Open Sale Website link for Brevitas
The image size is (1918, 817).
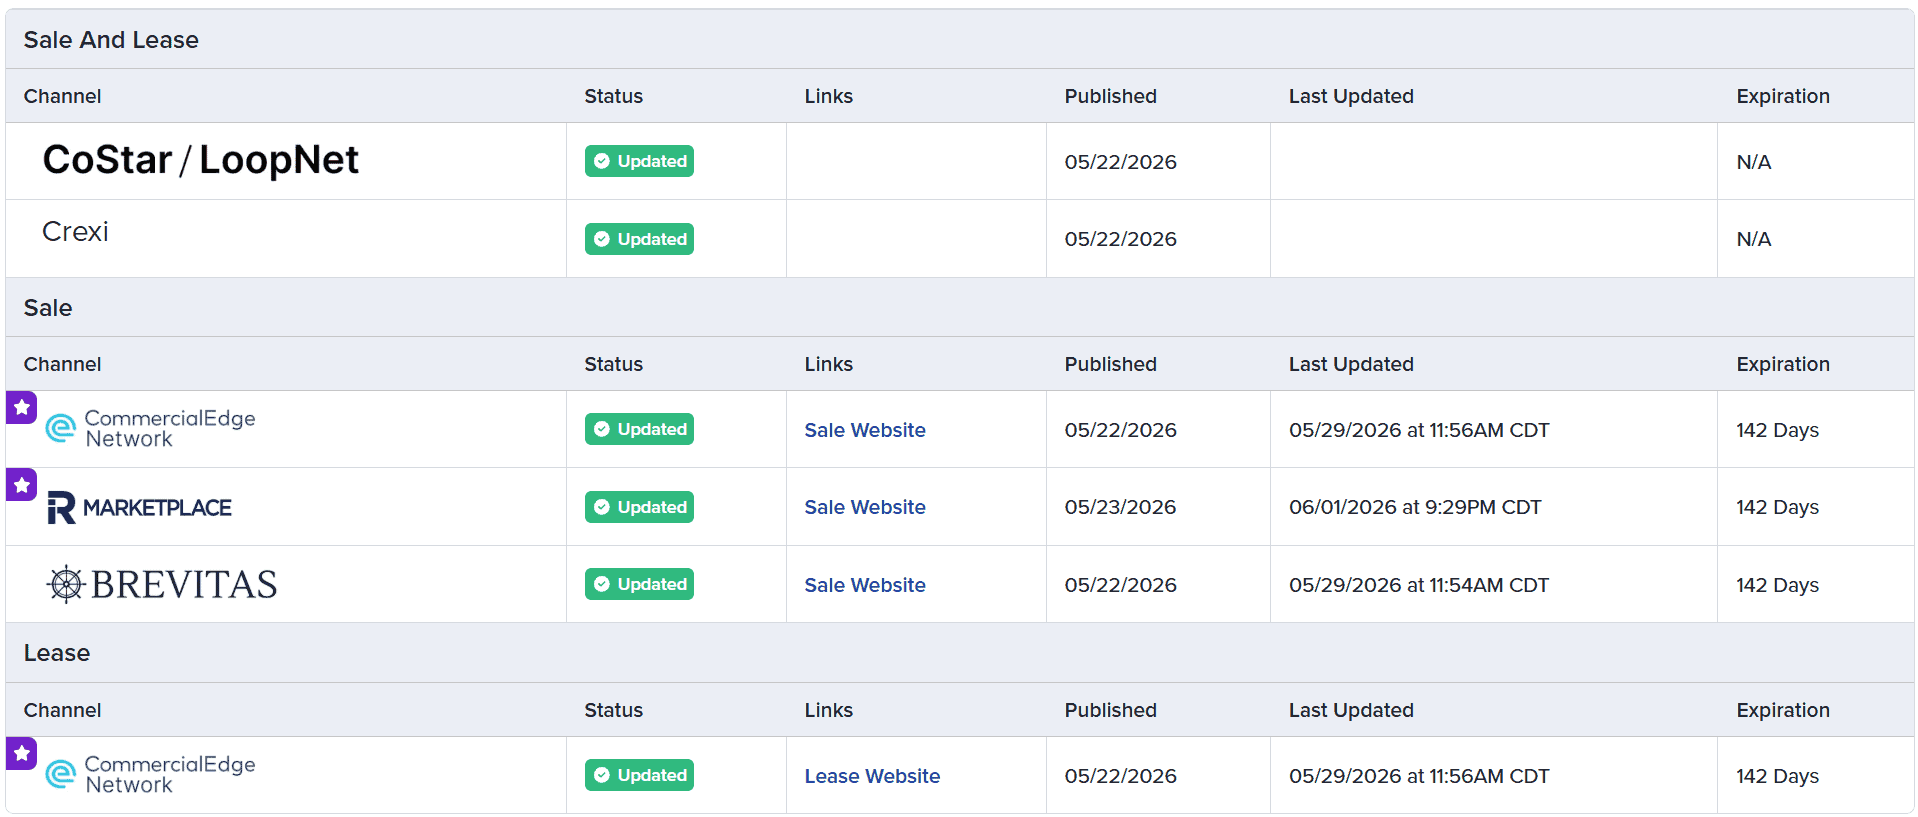[x=865, y=585]
